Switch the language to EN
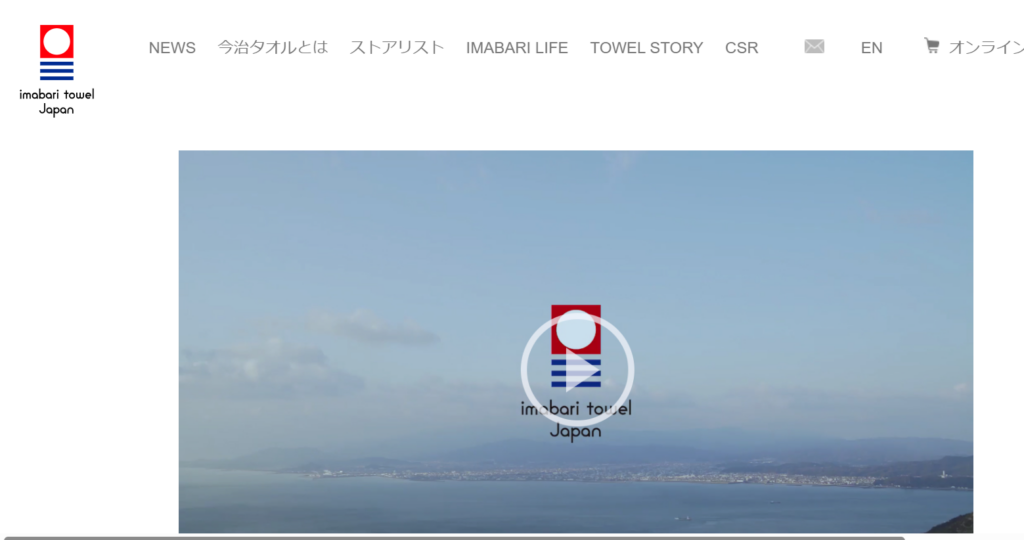The height and width of the screenshot is (540, 1024). pos(871,47)
